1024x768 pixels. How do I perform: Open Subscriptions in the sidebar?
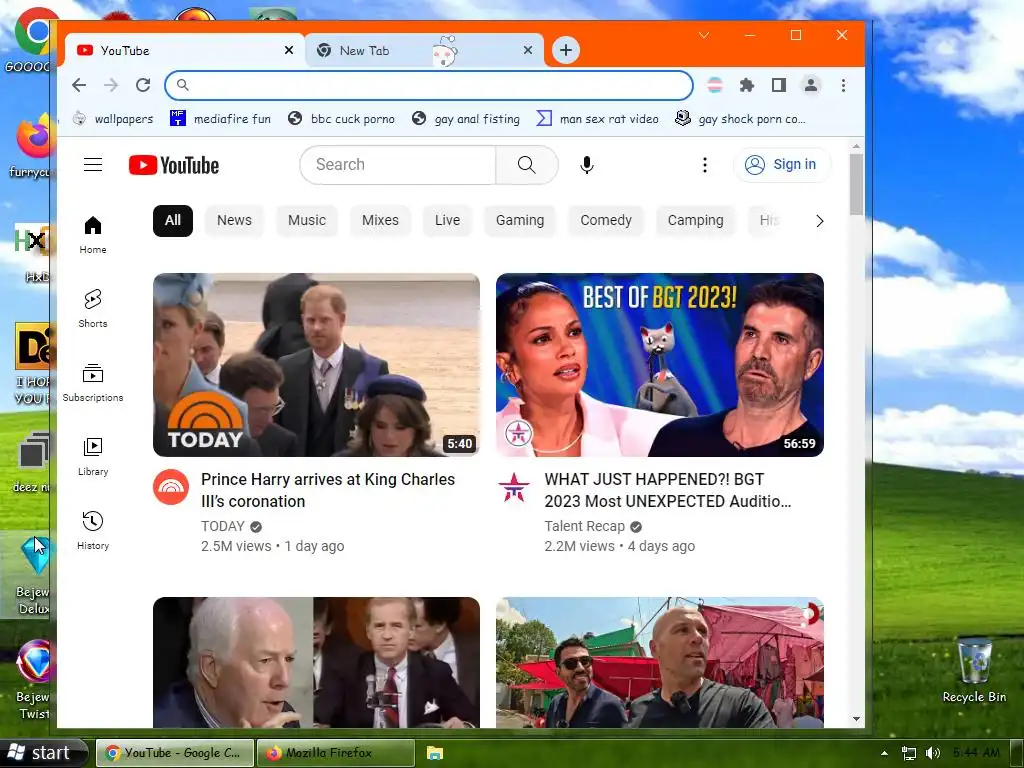[93, 383]
